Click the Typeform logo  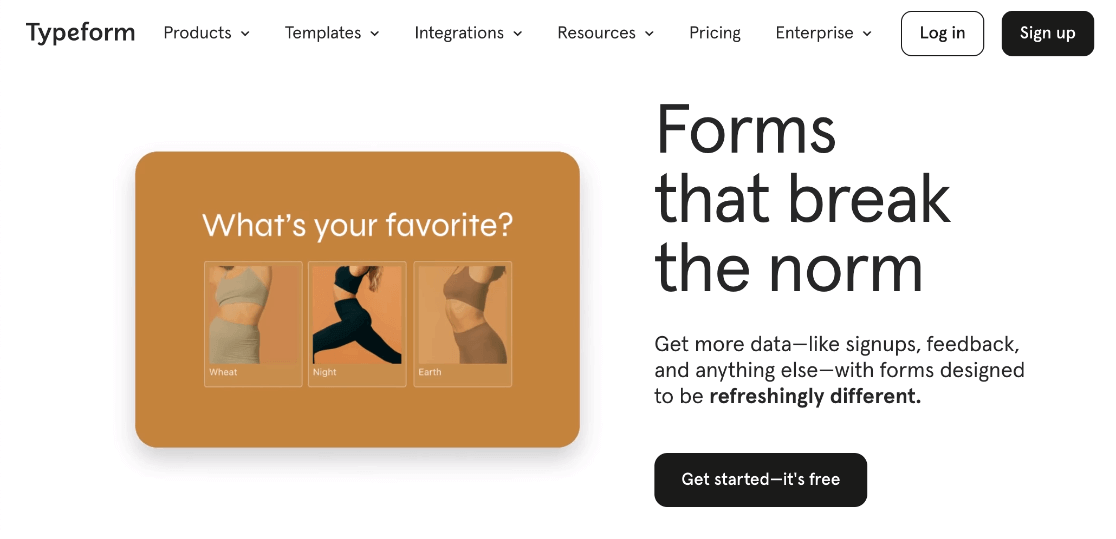[80, 33]
